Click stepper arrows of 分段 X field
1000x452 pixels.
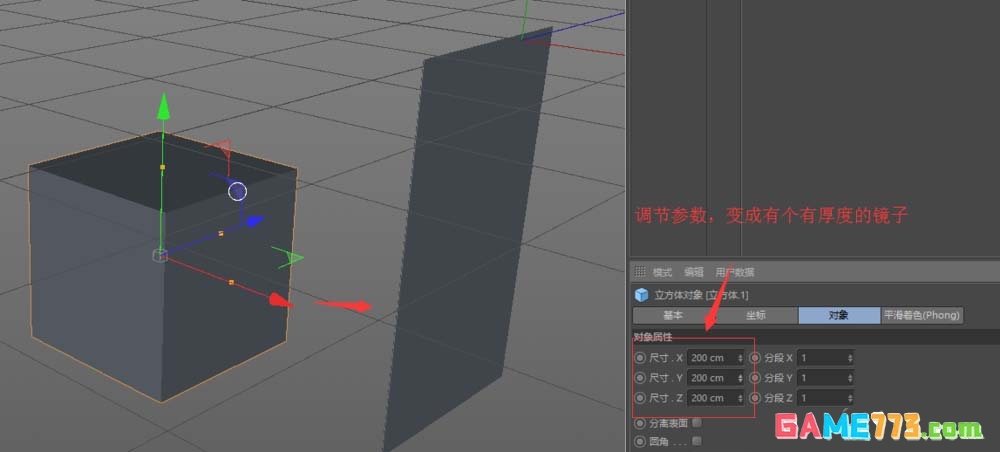click(850, 358)
